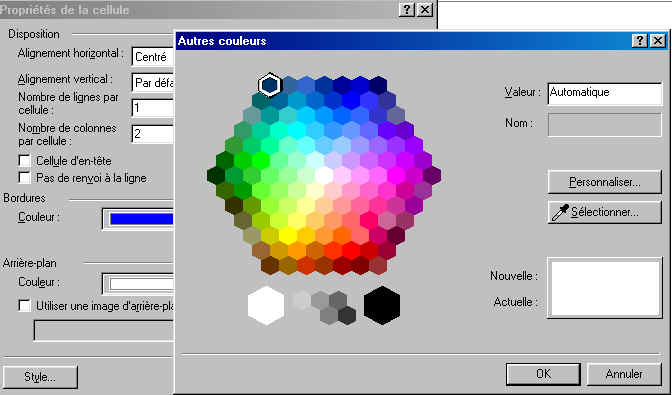Open the Alignement horizontal dropdown showing Centré
This screenshot has width=672, height=395.
click(153, 57)
